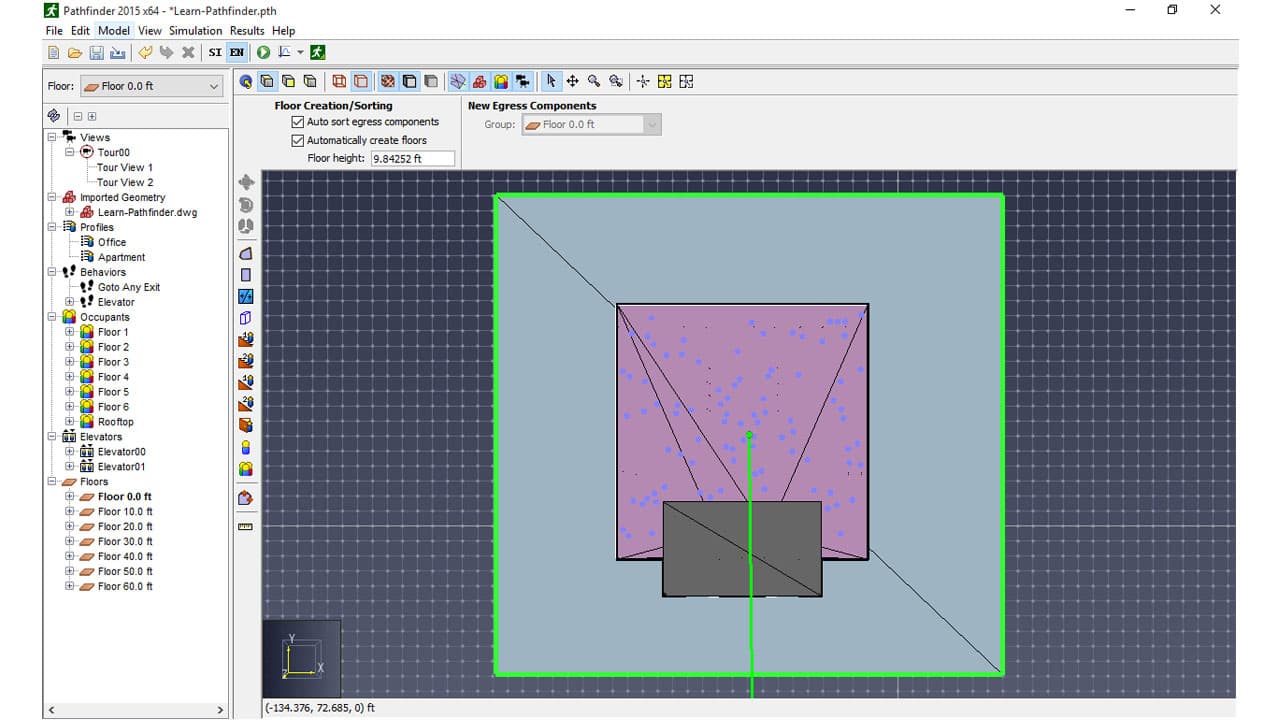Screen dimensions: 1280x720
Task: Click the Run Simulation green play button
Action: [264, 52]
